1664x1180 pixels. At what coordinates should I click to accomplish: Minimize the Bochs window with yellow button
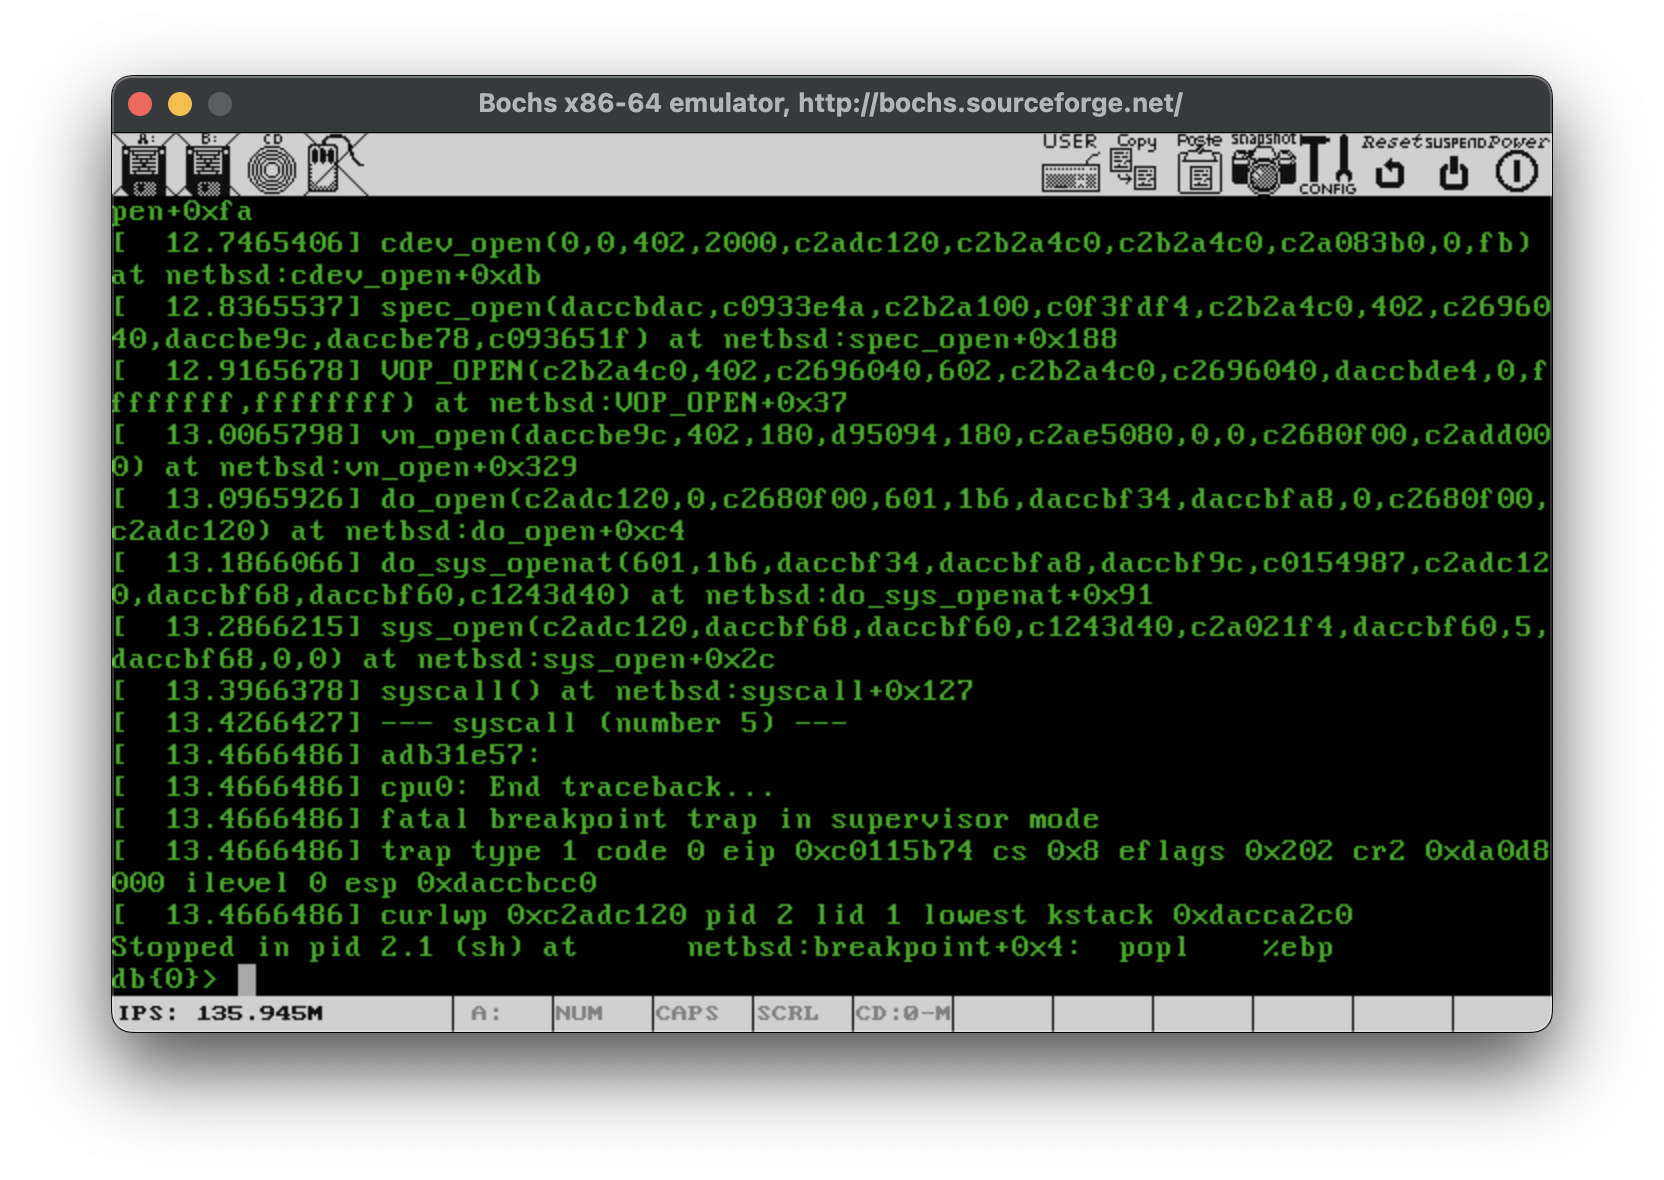coord(180,104)
